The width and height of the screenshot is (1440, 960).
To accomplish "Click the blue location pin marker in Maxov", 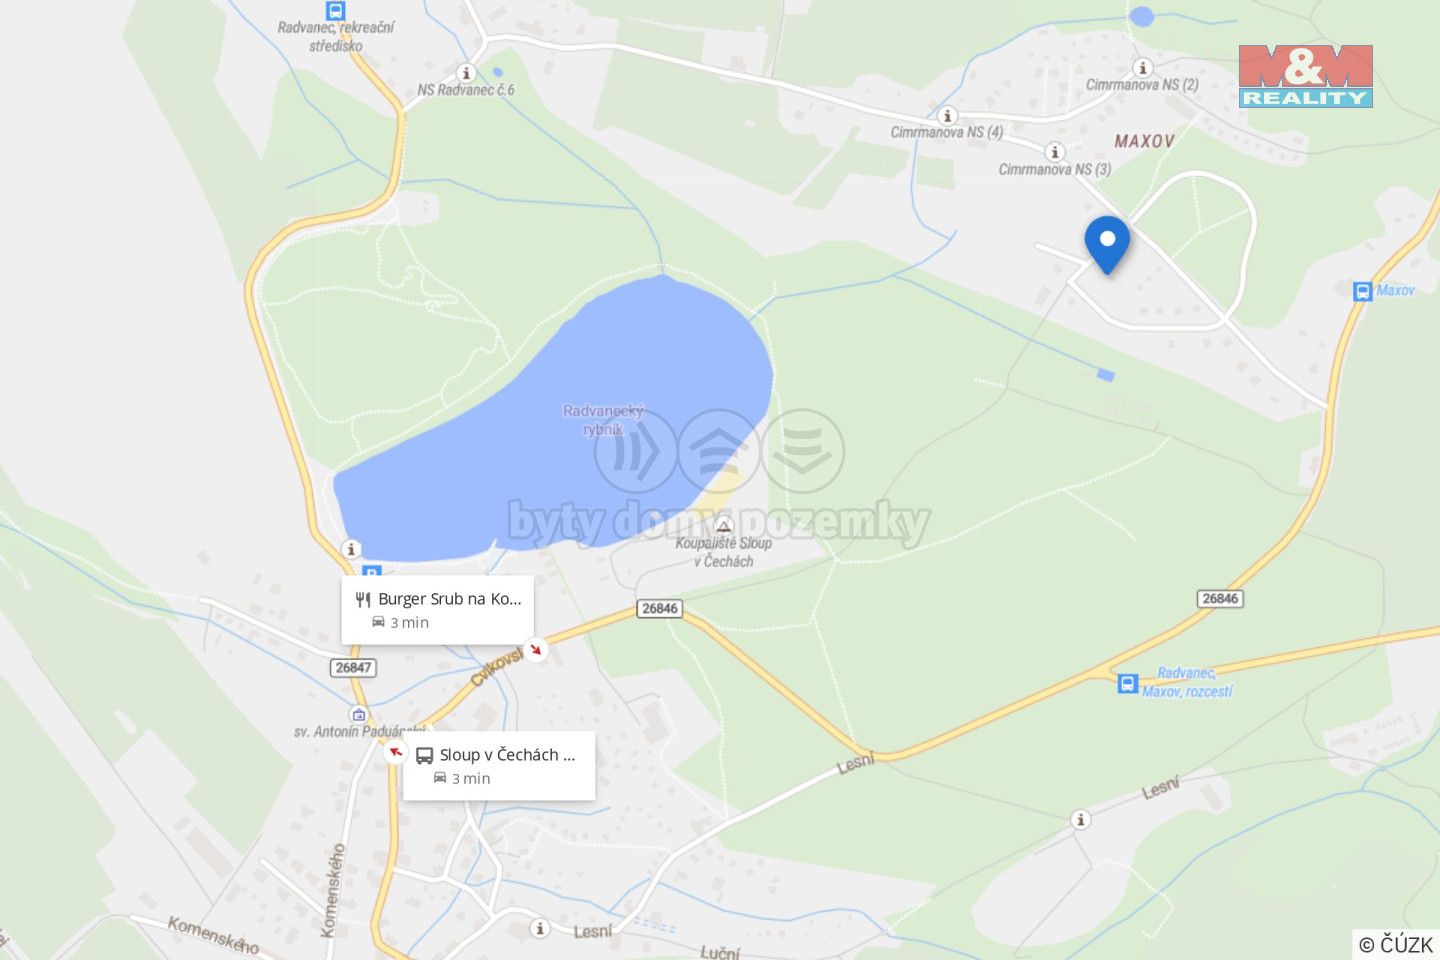I will coord(1107,243).
